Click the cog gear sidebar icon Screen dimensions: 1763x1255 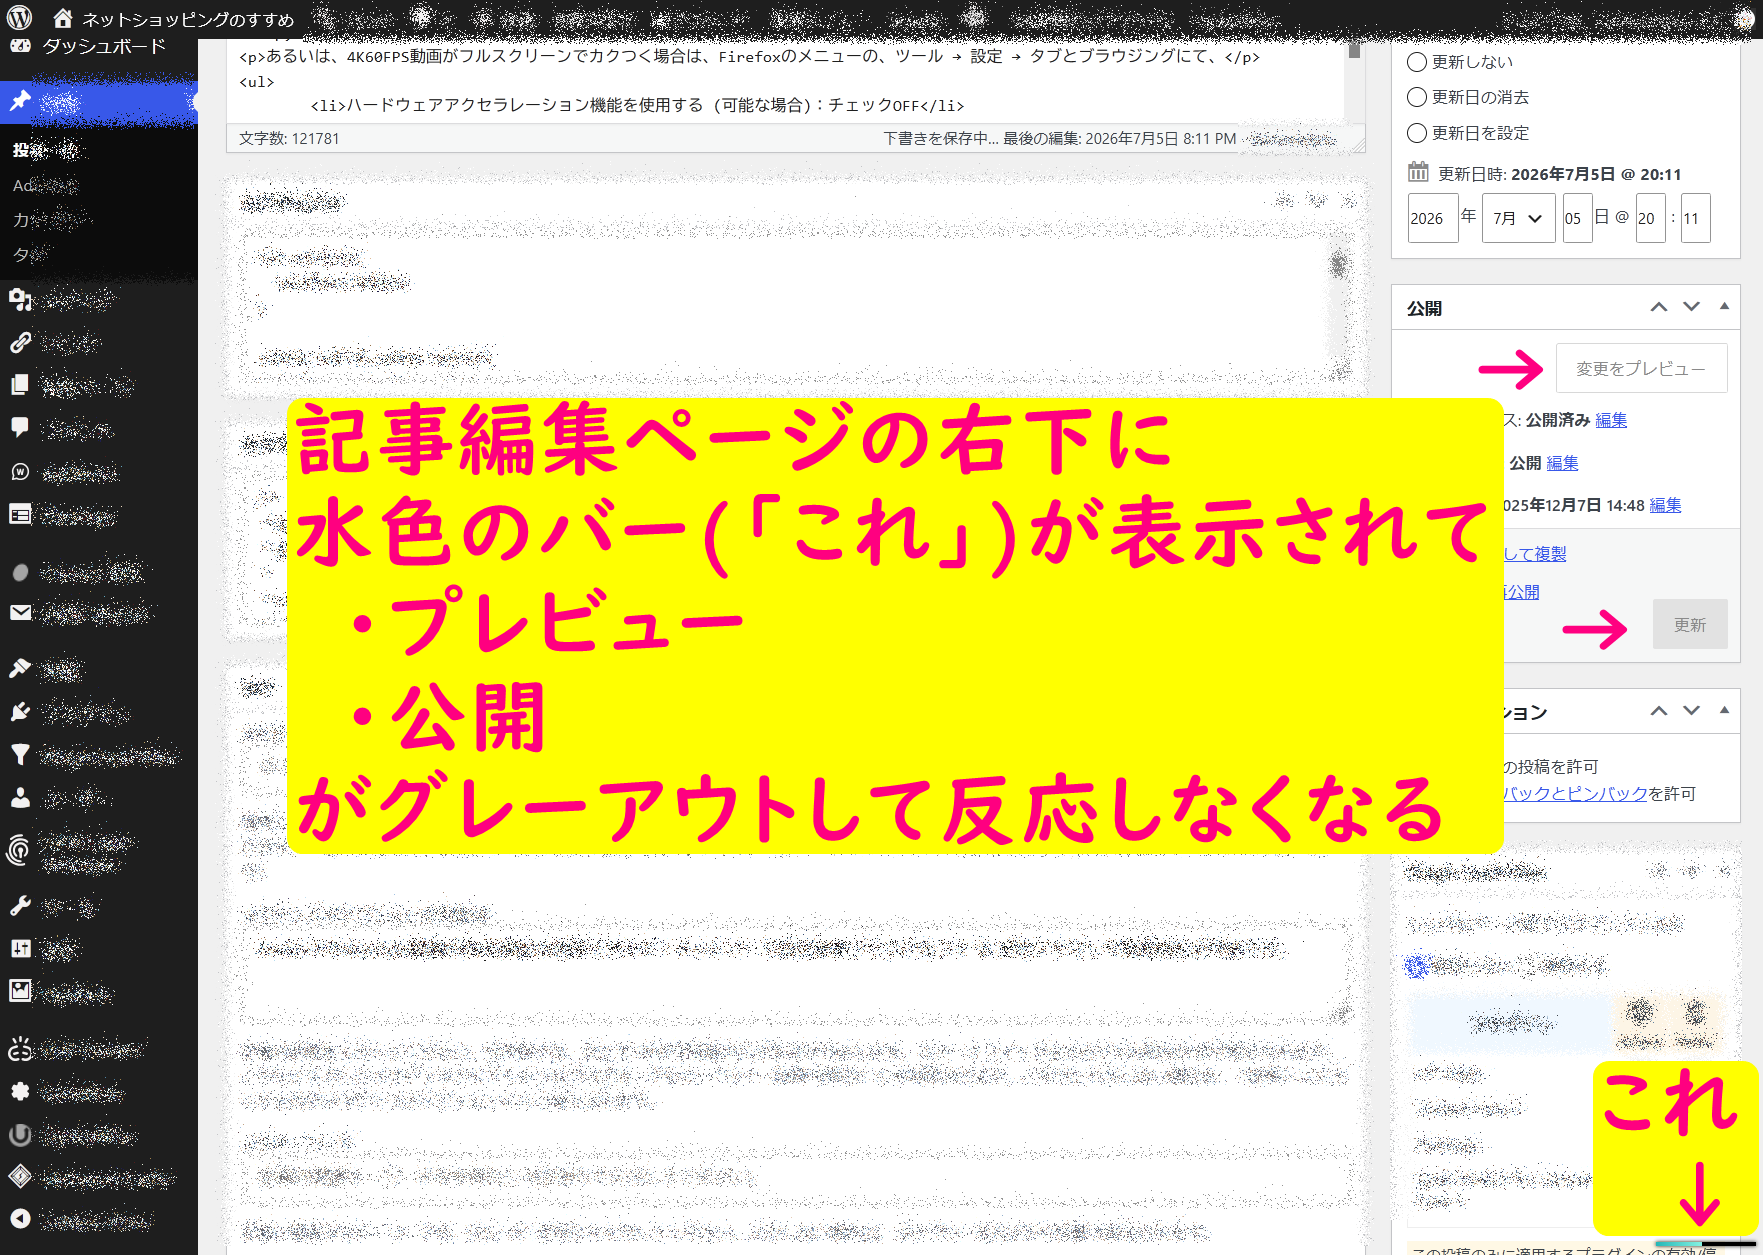coord(20,1091)
